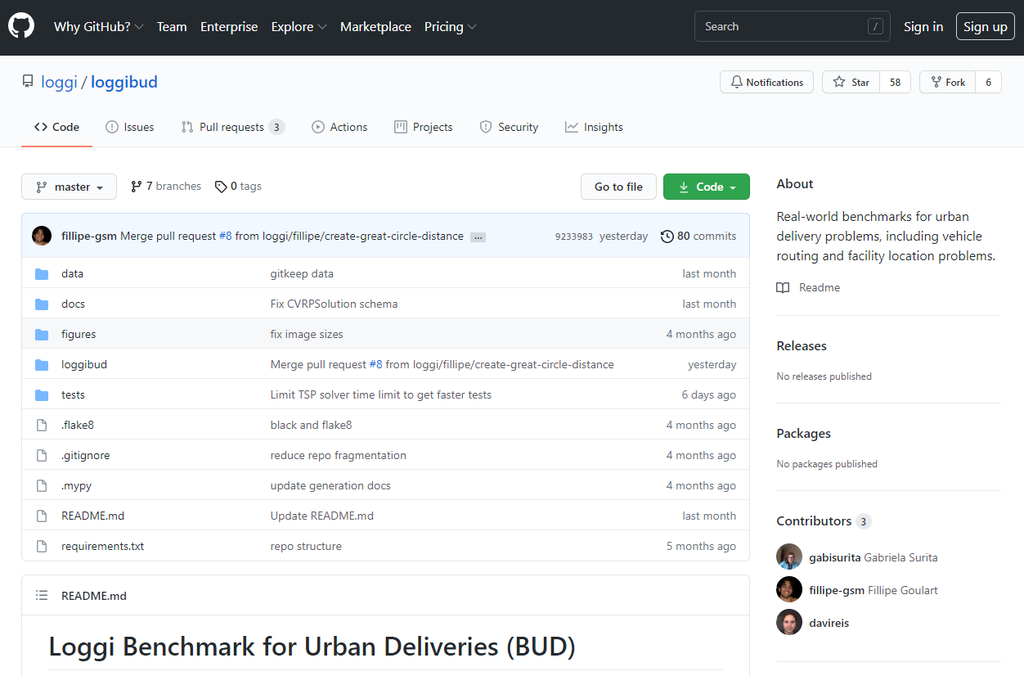Click the star count 58
Screen dimensions: 1024x676
coord(895,82)
